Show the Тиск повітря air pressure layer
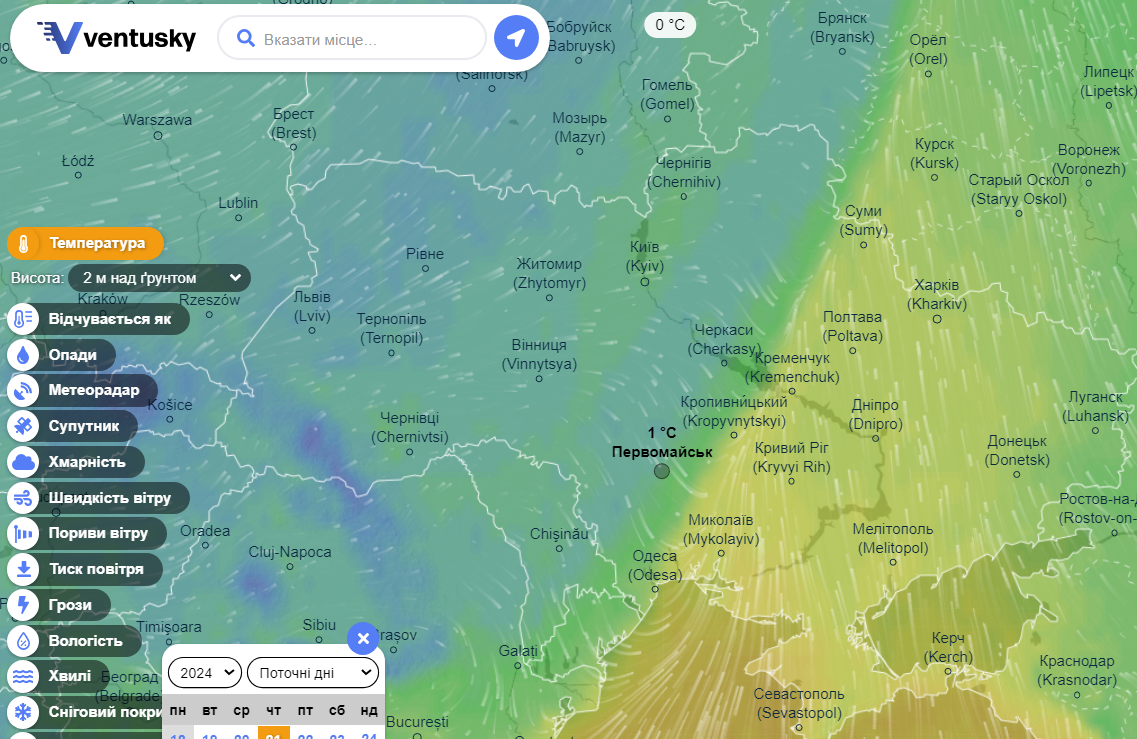Screen dimensions: 1137x739 pyautogui.click(x=85, y=569)
